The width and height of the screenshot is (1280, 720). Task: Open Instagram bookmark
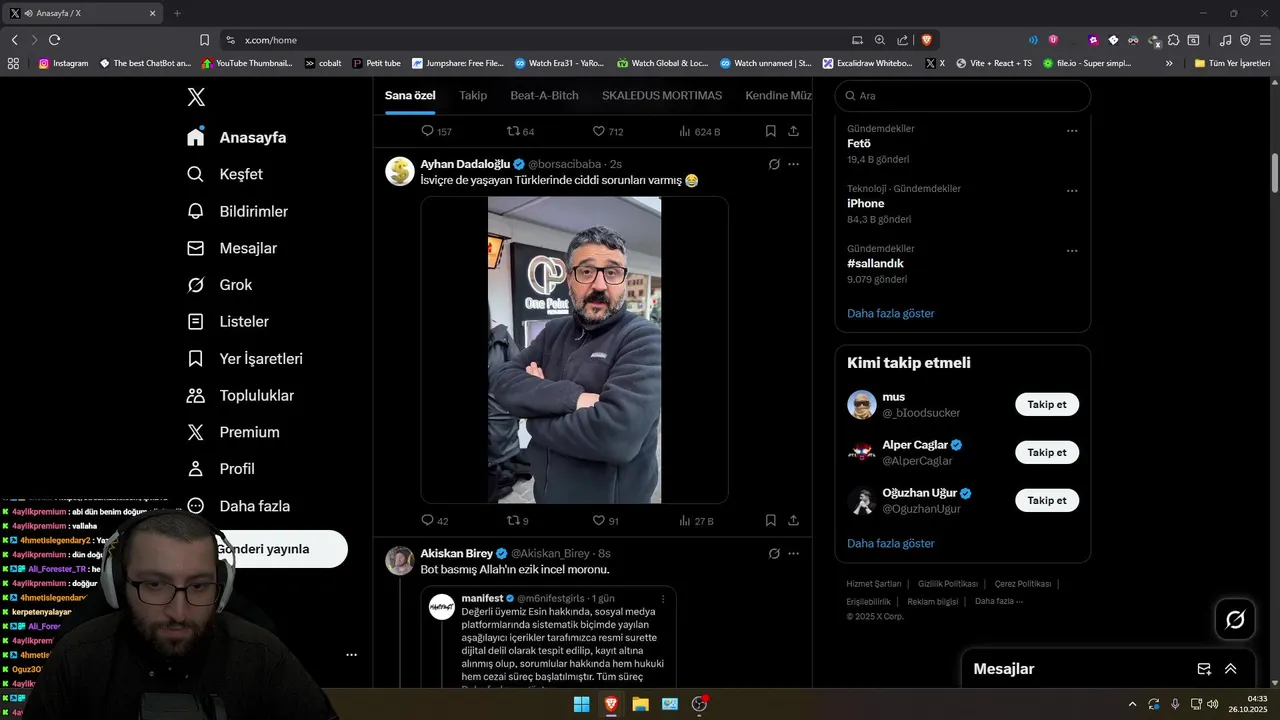[63, 63]
